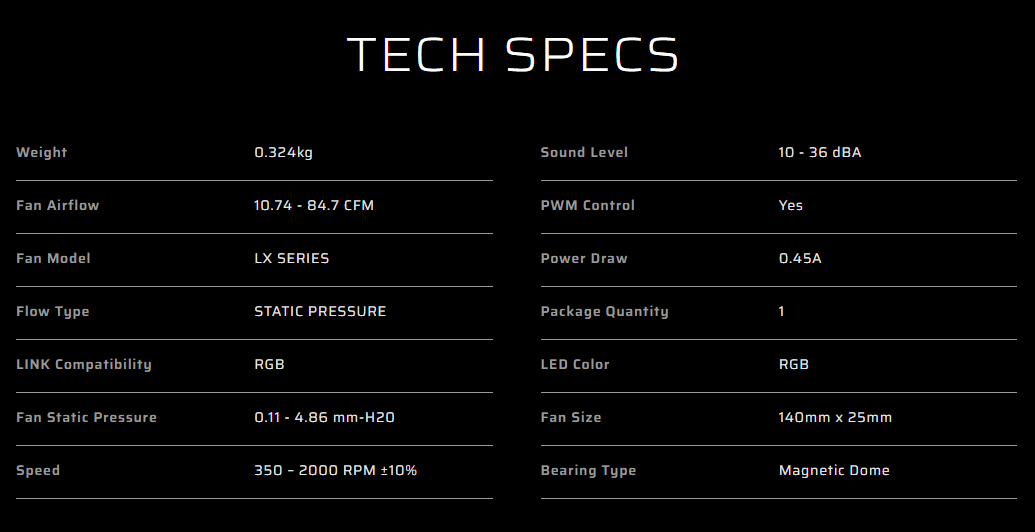Image resolution: width=1035 pixels, height=532 pixels.
Task: Click the Magnetic Dome bearing type value
Action: [x=834, y=470]
